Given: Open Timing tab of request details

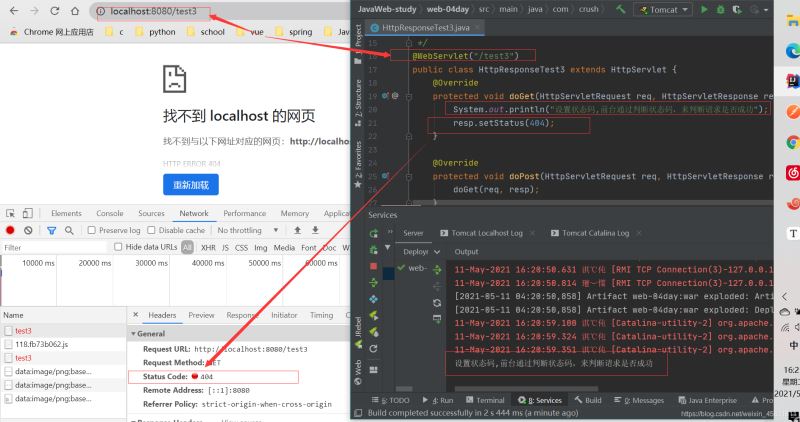Looking at the screenshot, I should (x=321, y=315).
